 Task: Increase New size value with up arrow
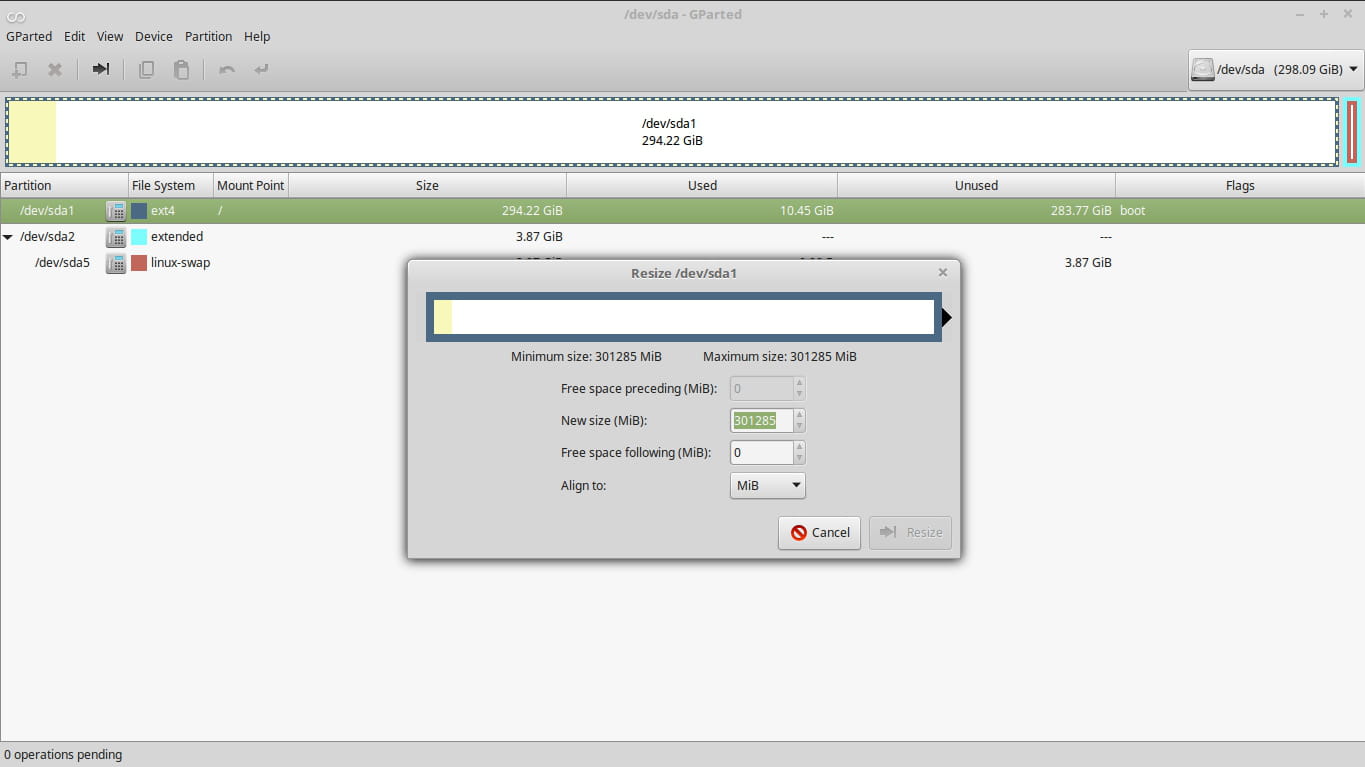coord(798,415)
